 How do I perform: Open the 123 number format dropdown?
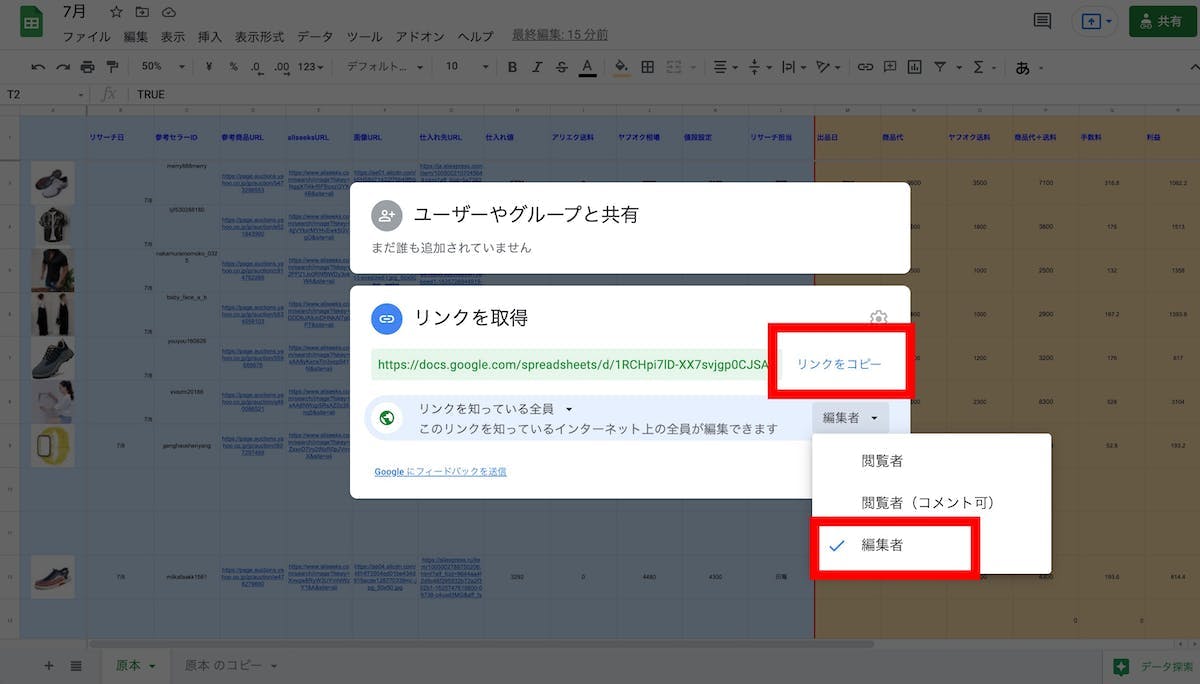[311, 67]
